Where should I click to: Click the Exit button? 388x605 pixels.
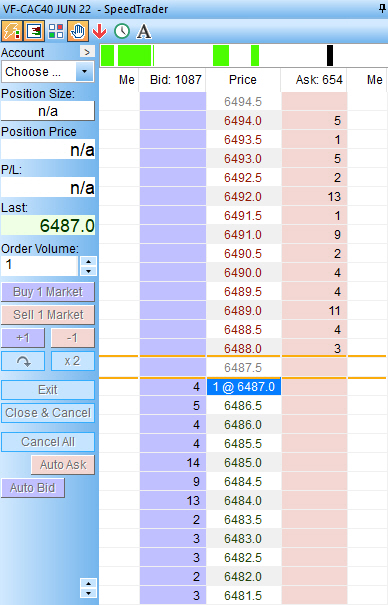[48, 390]
